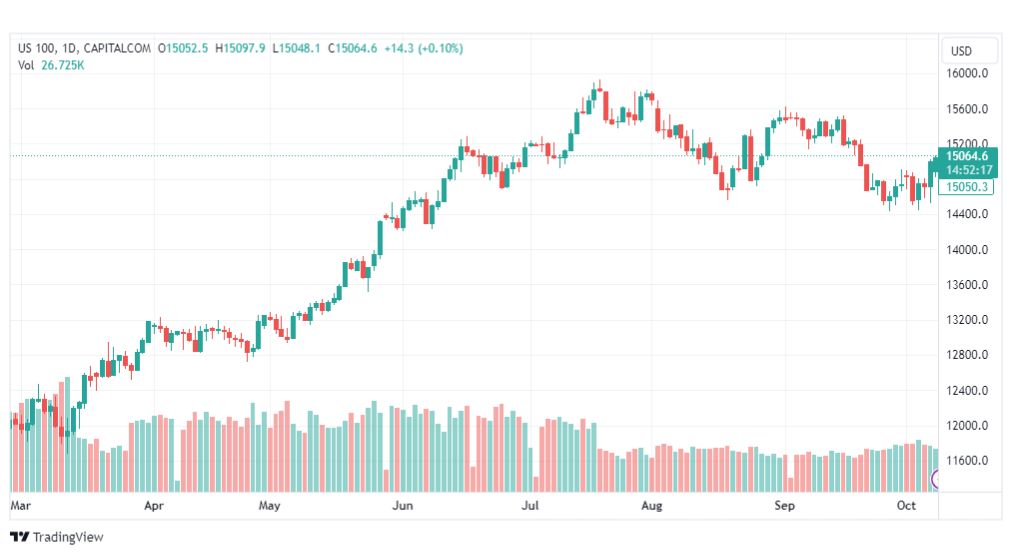Image resolution: width=1012 pixels, height=555 pixels.
Task: Click the 14000.0 price axis label
Action: coord(967,250)
